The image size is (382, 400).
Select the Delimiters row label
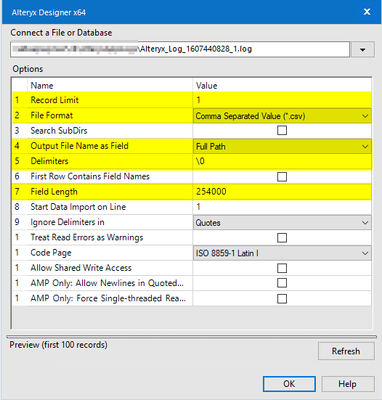click(49, 161)
